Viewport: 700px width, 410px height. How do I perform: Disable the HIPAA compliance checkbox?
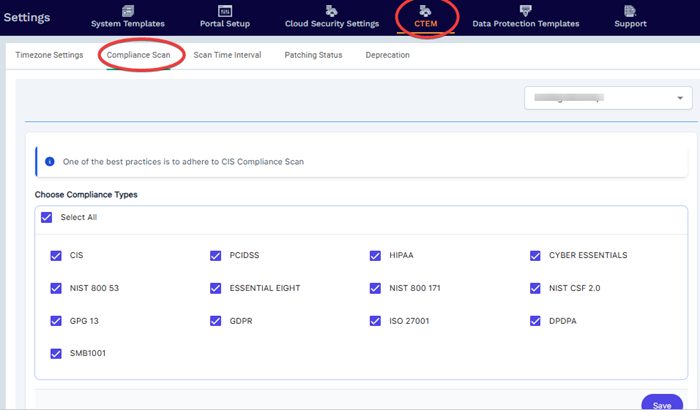[375, 255]
